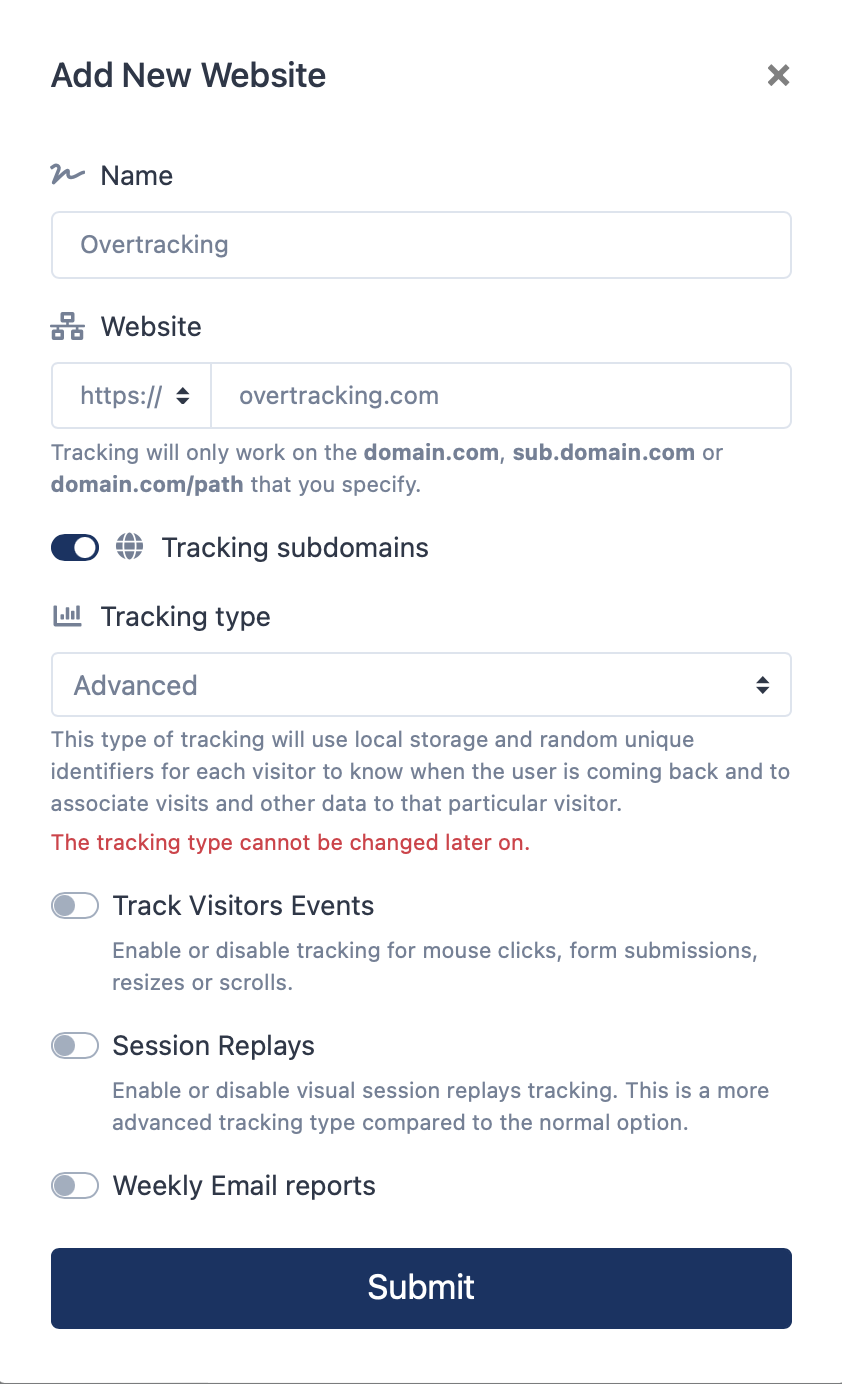Viewport: 842px width, 1384px height.
Task: Enable Track Visitors Events toggle
Action: 75,906
